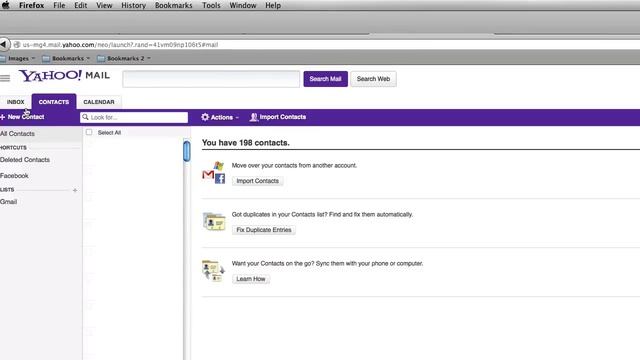
Task: Open the Gmail contact list
Action: (9, 202)
